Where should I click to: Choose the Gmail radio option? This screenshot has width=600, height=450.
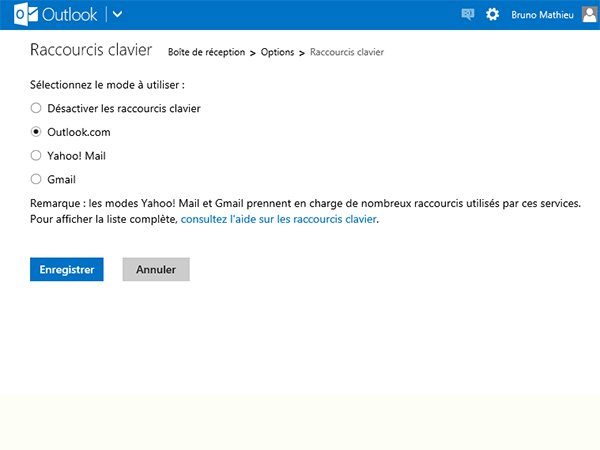pos(36,179)
